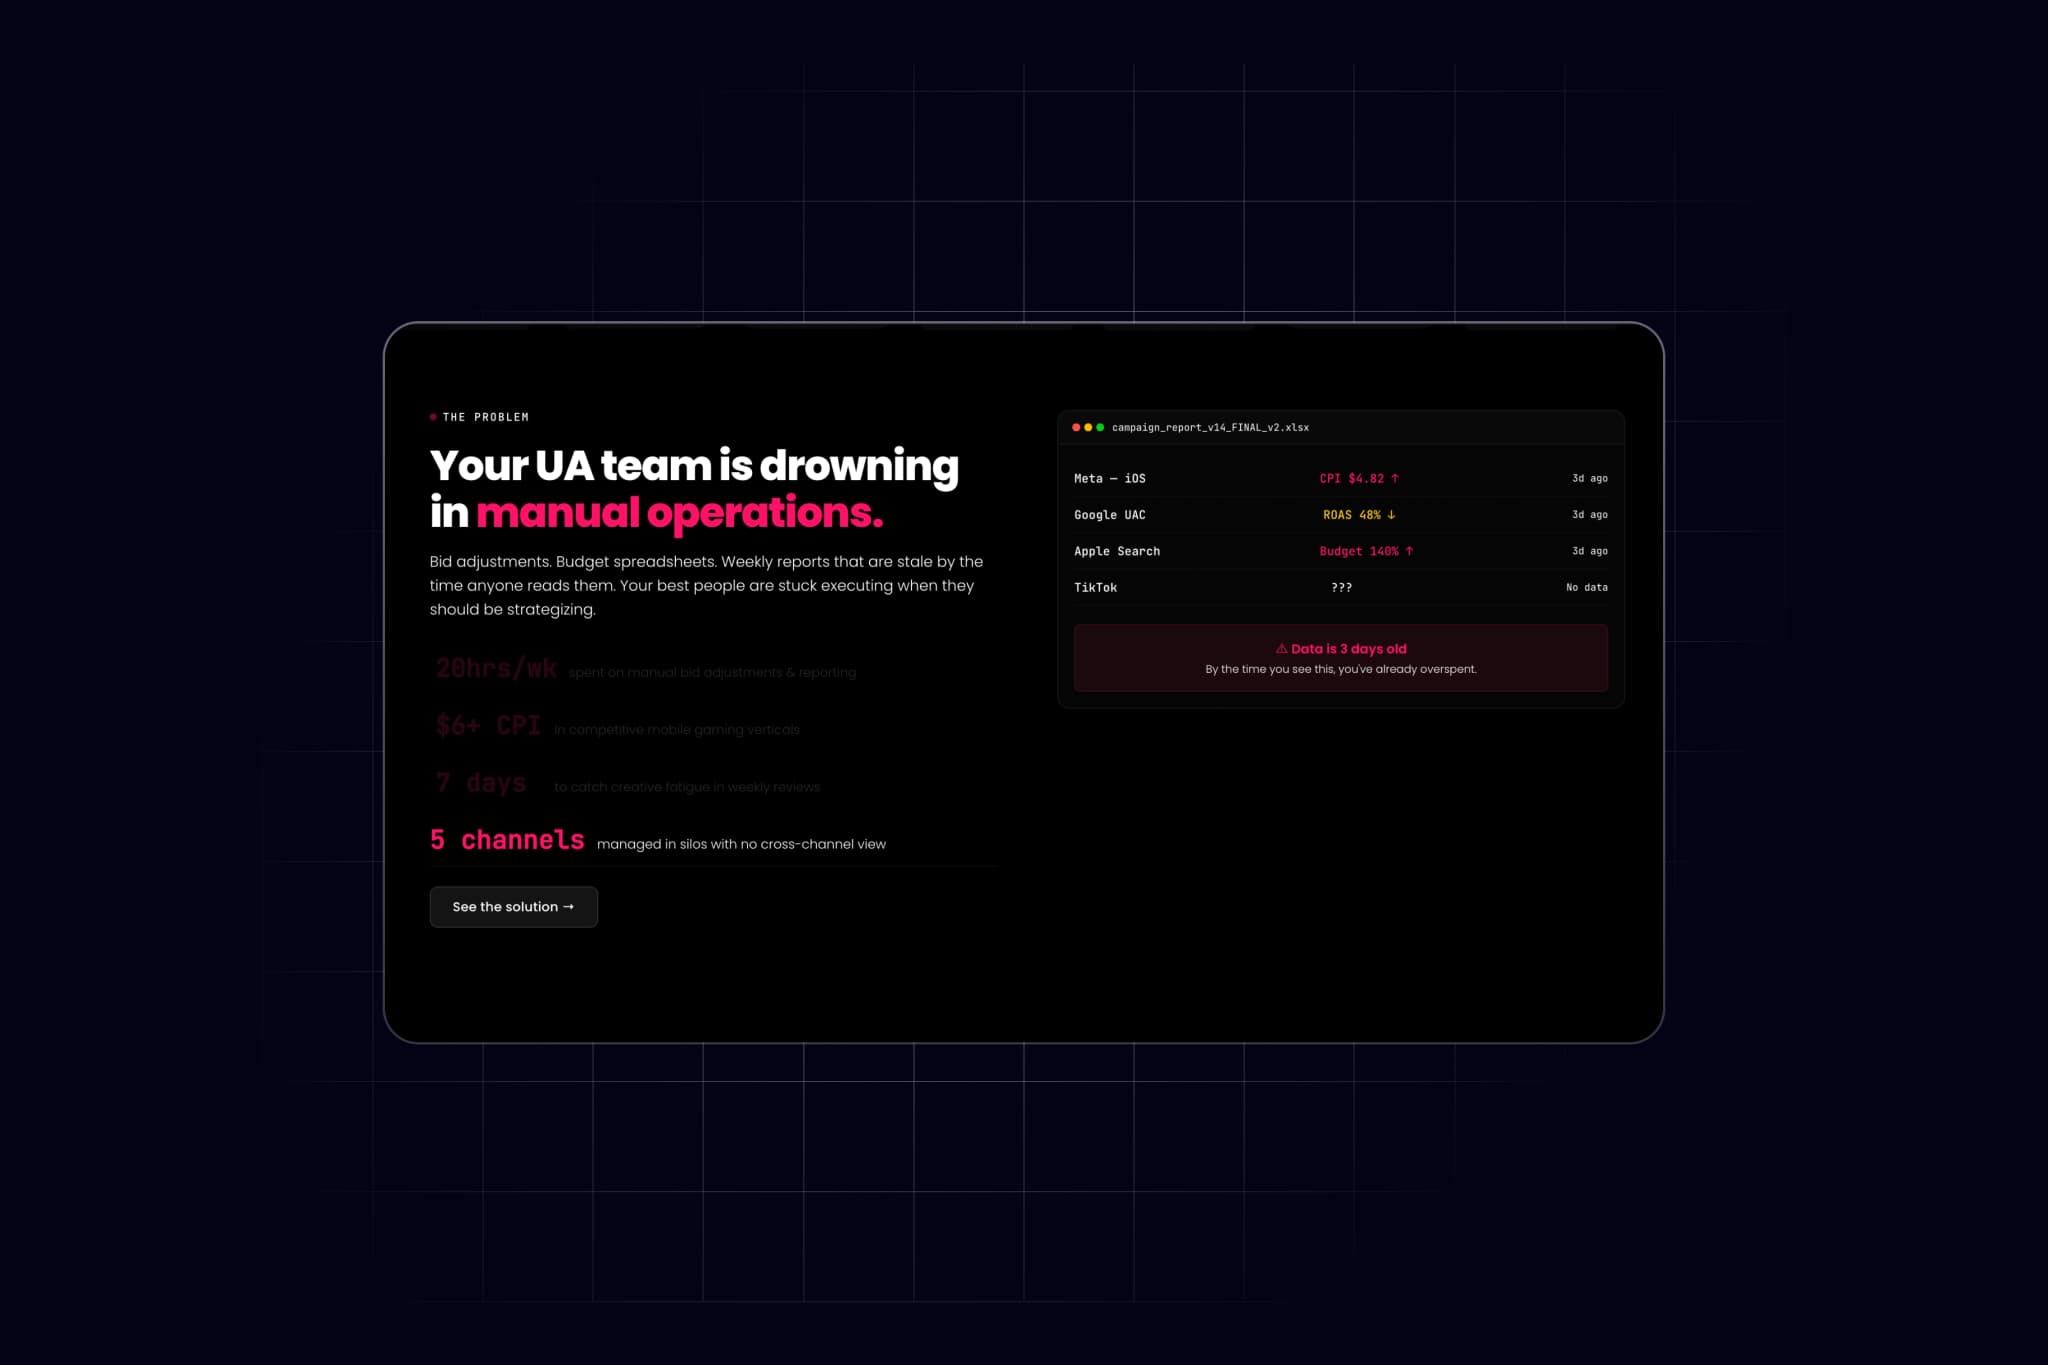The height and width of the screenshot is (1365, 2048).
Task: Click the warning triangle icon in alert
Action: pyautogui.click(x=1281, y=649)
